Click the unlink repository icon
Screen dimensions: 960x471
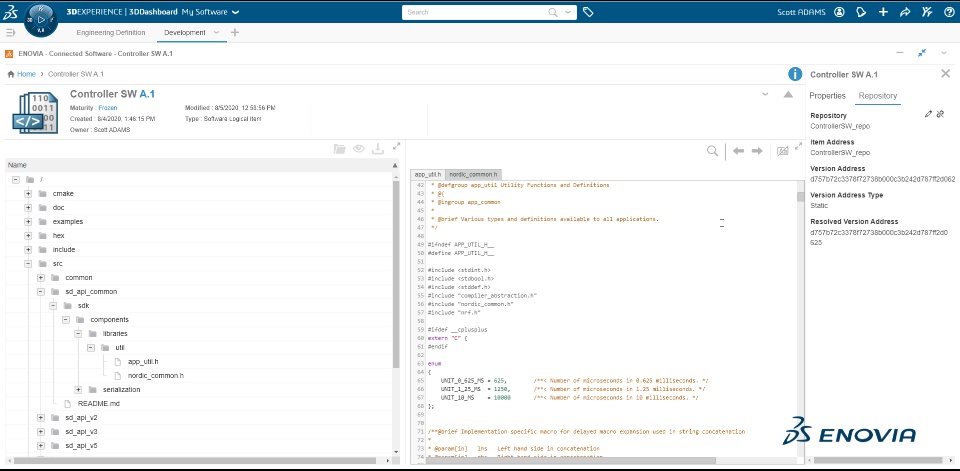click(x=940, y=114)
